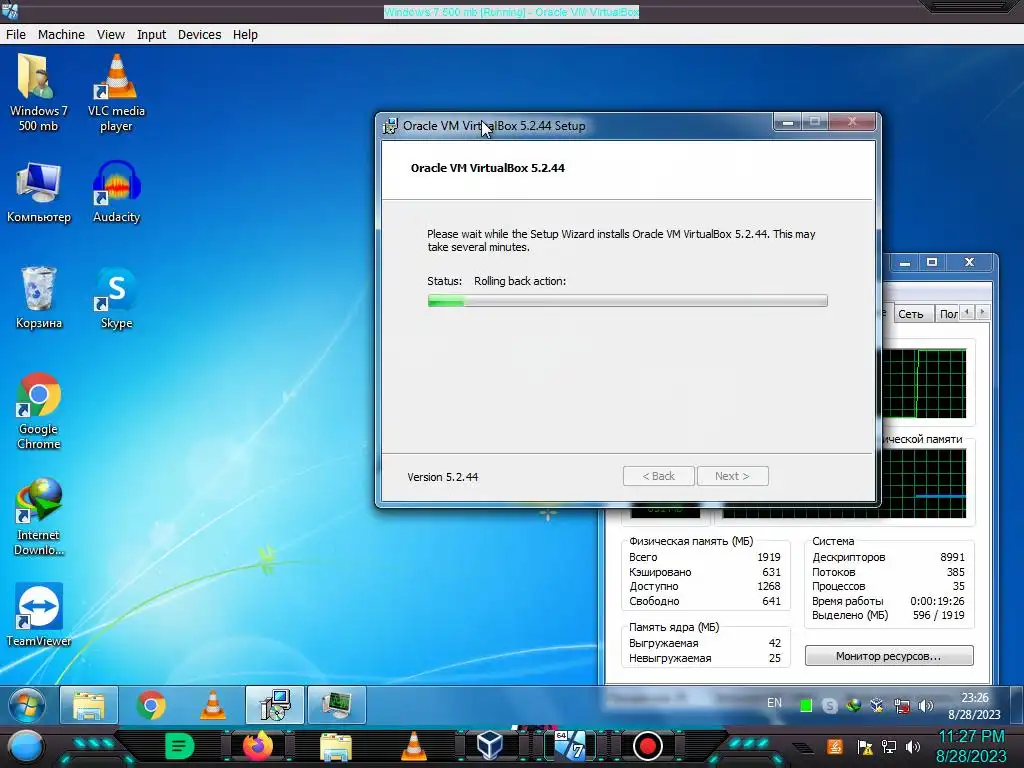Minimize the Oracle VM VirtualBox Setup window

pyautogui.click(x=788, y=122)
